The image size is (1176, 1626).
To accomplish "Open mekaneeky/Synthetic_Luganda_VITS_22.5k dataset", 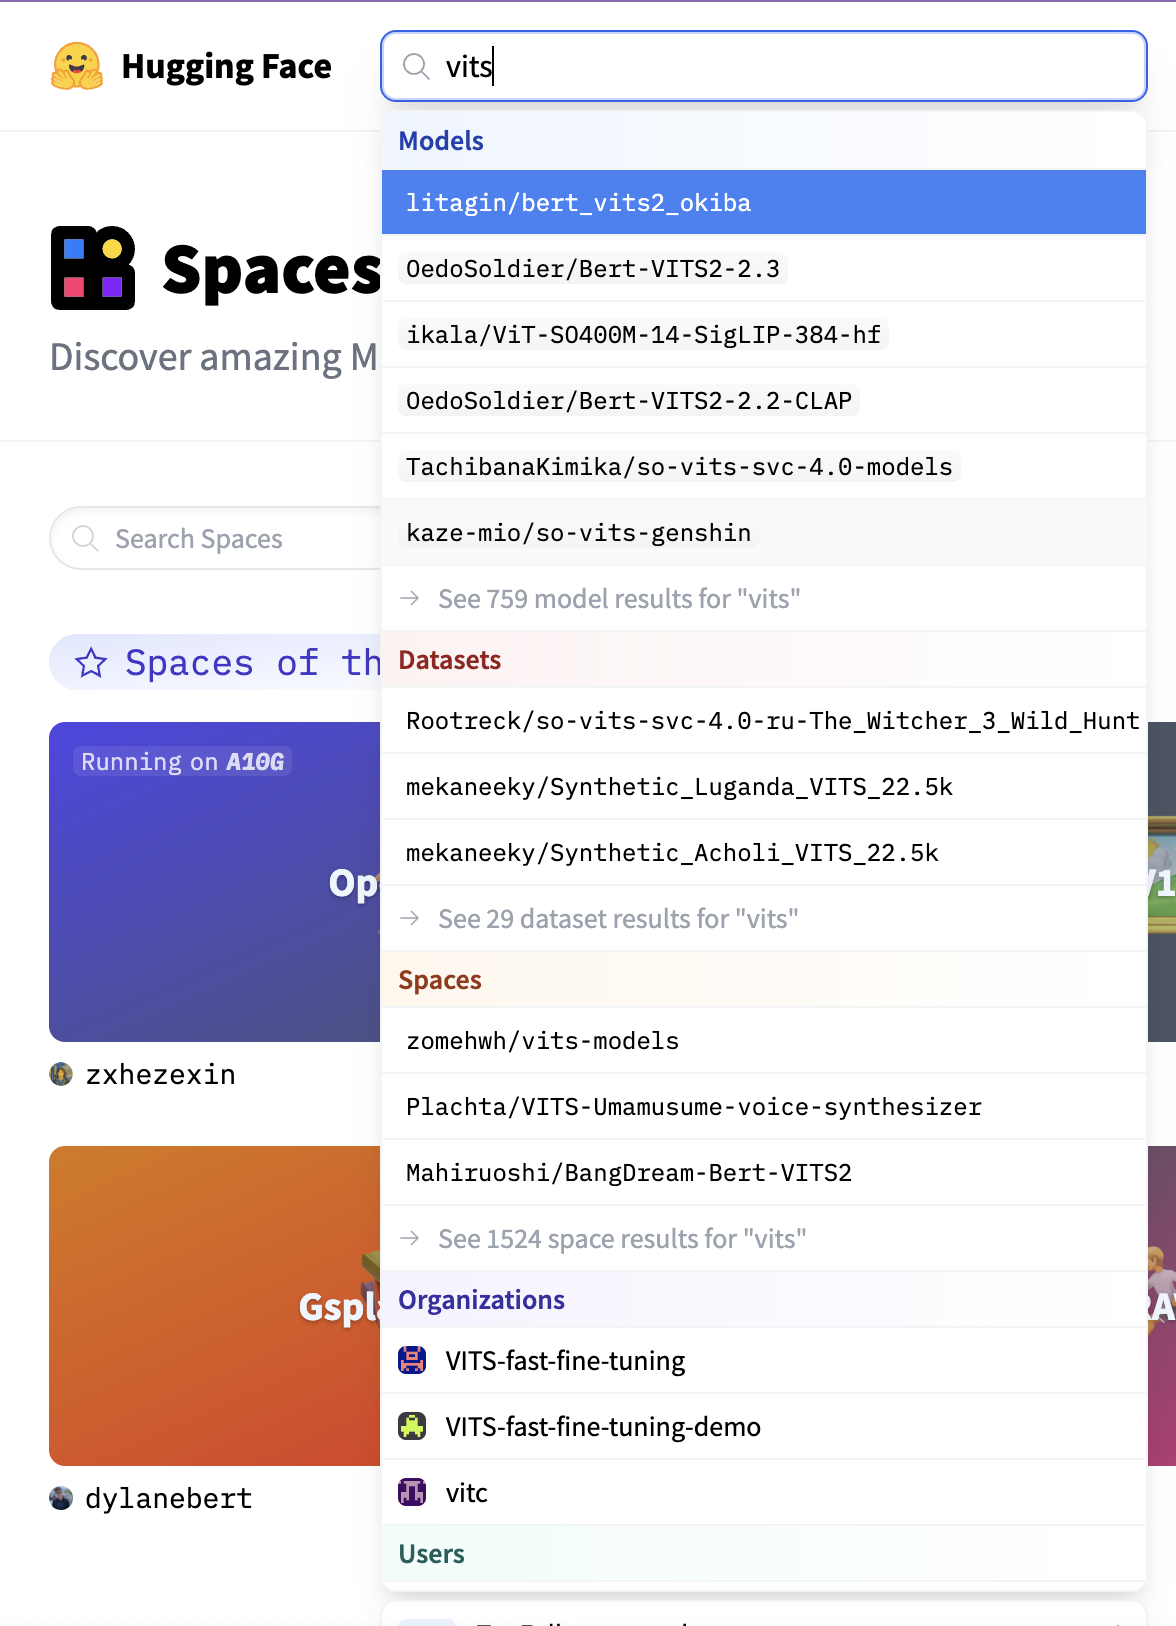I will click(x=763, y=786).
